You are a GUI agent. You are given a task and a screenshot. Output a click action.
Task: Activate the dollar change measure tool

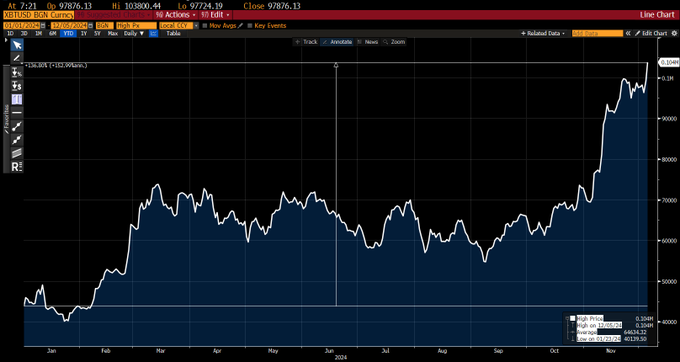(x=17, y=85)
